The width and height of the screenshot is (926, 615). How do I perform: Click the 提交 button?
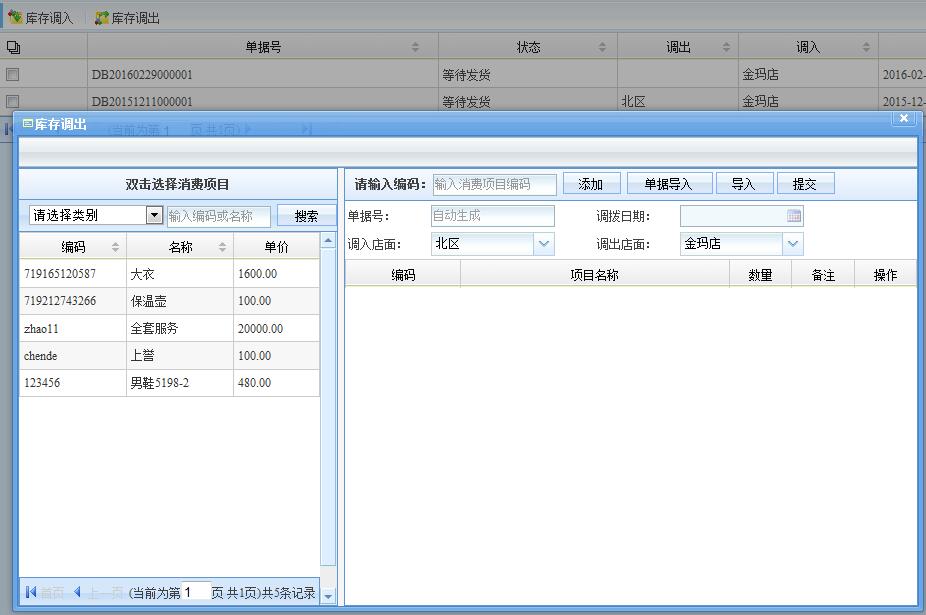point(805,184)
